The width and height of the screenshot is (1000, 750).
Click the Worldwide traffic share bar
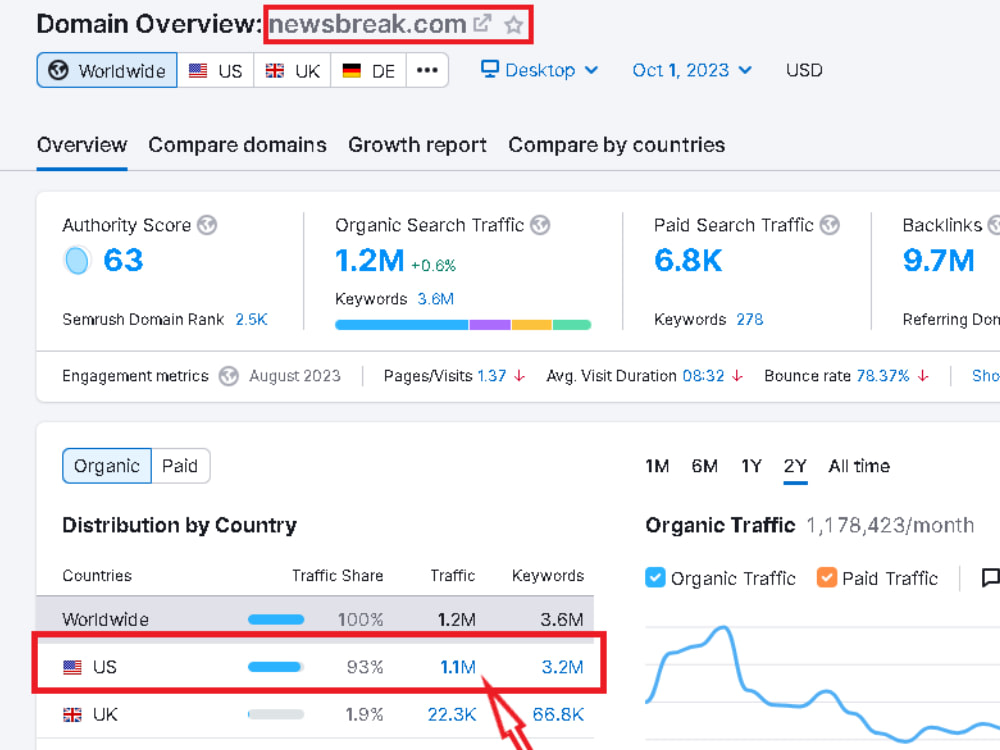tap(276, 619)
